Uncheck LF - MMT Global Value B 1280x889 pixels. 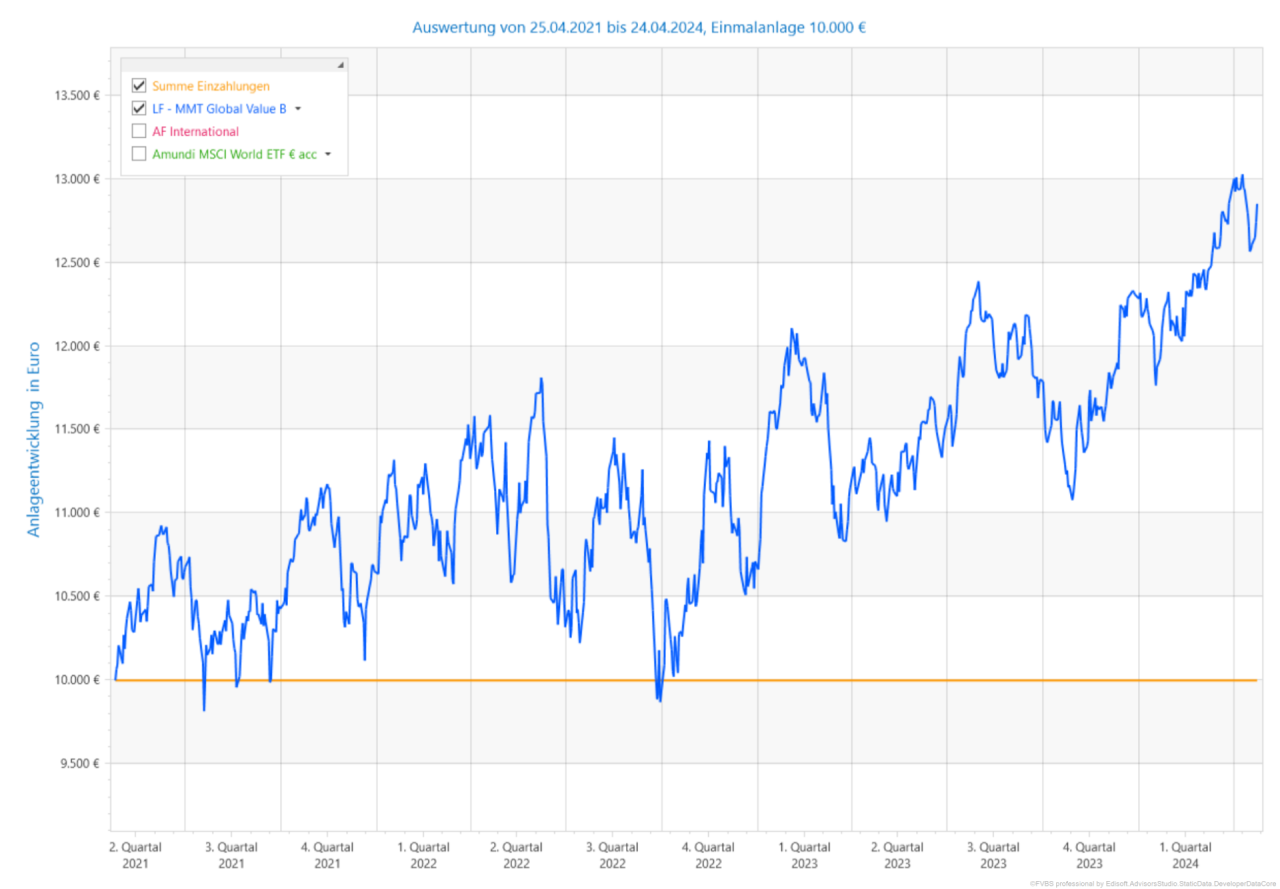point(138,108)
